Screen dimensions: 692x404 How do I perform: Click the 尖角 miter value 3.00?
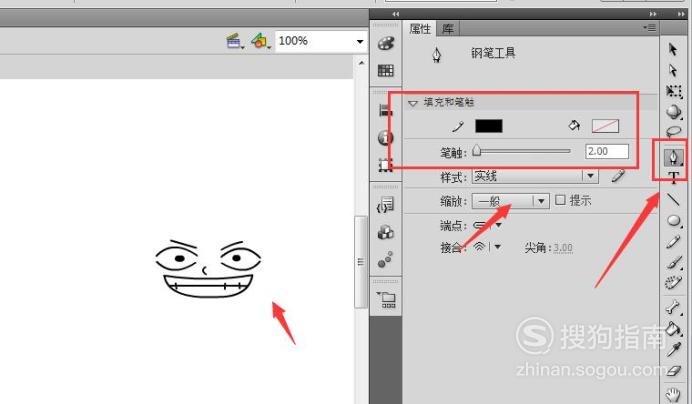563,248
